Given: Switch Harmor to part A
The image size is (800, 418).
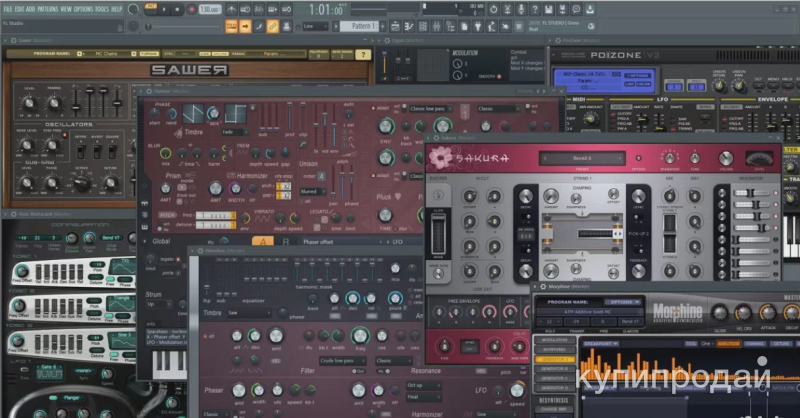Looking at the screenshot, I should [x=263, y=241].
